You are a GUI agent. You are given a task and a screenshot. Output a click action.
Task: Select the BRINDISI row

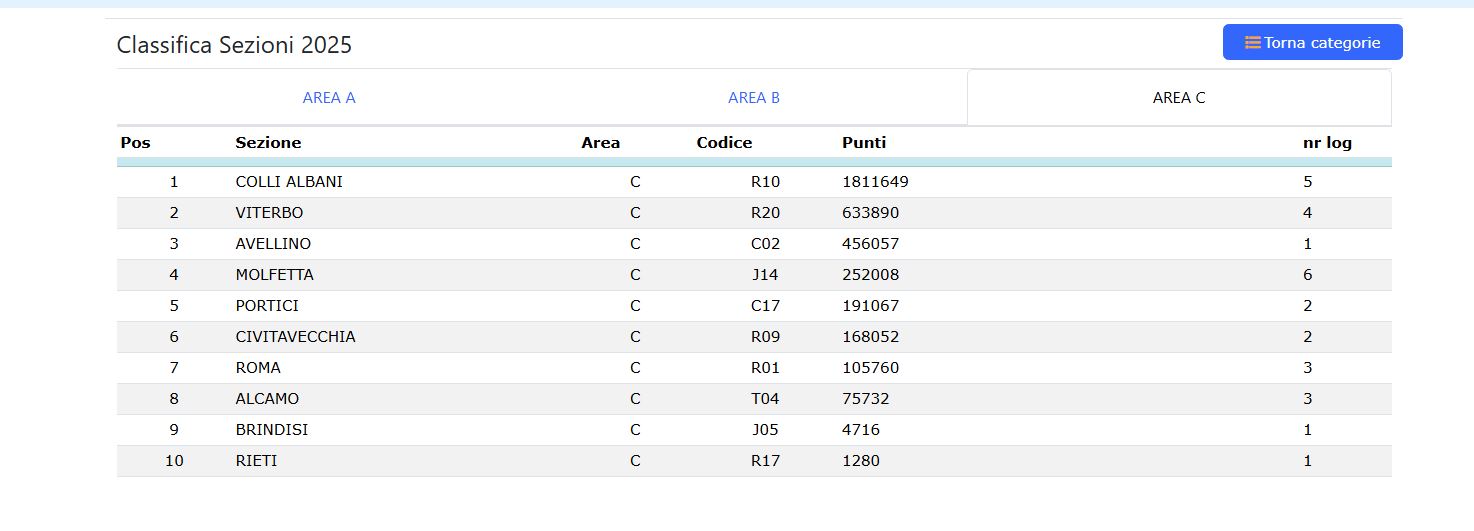(754, 430)
